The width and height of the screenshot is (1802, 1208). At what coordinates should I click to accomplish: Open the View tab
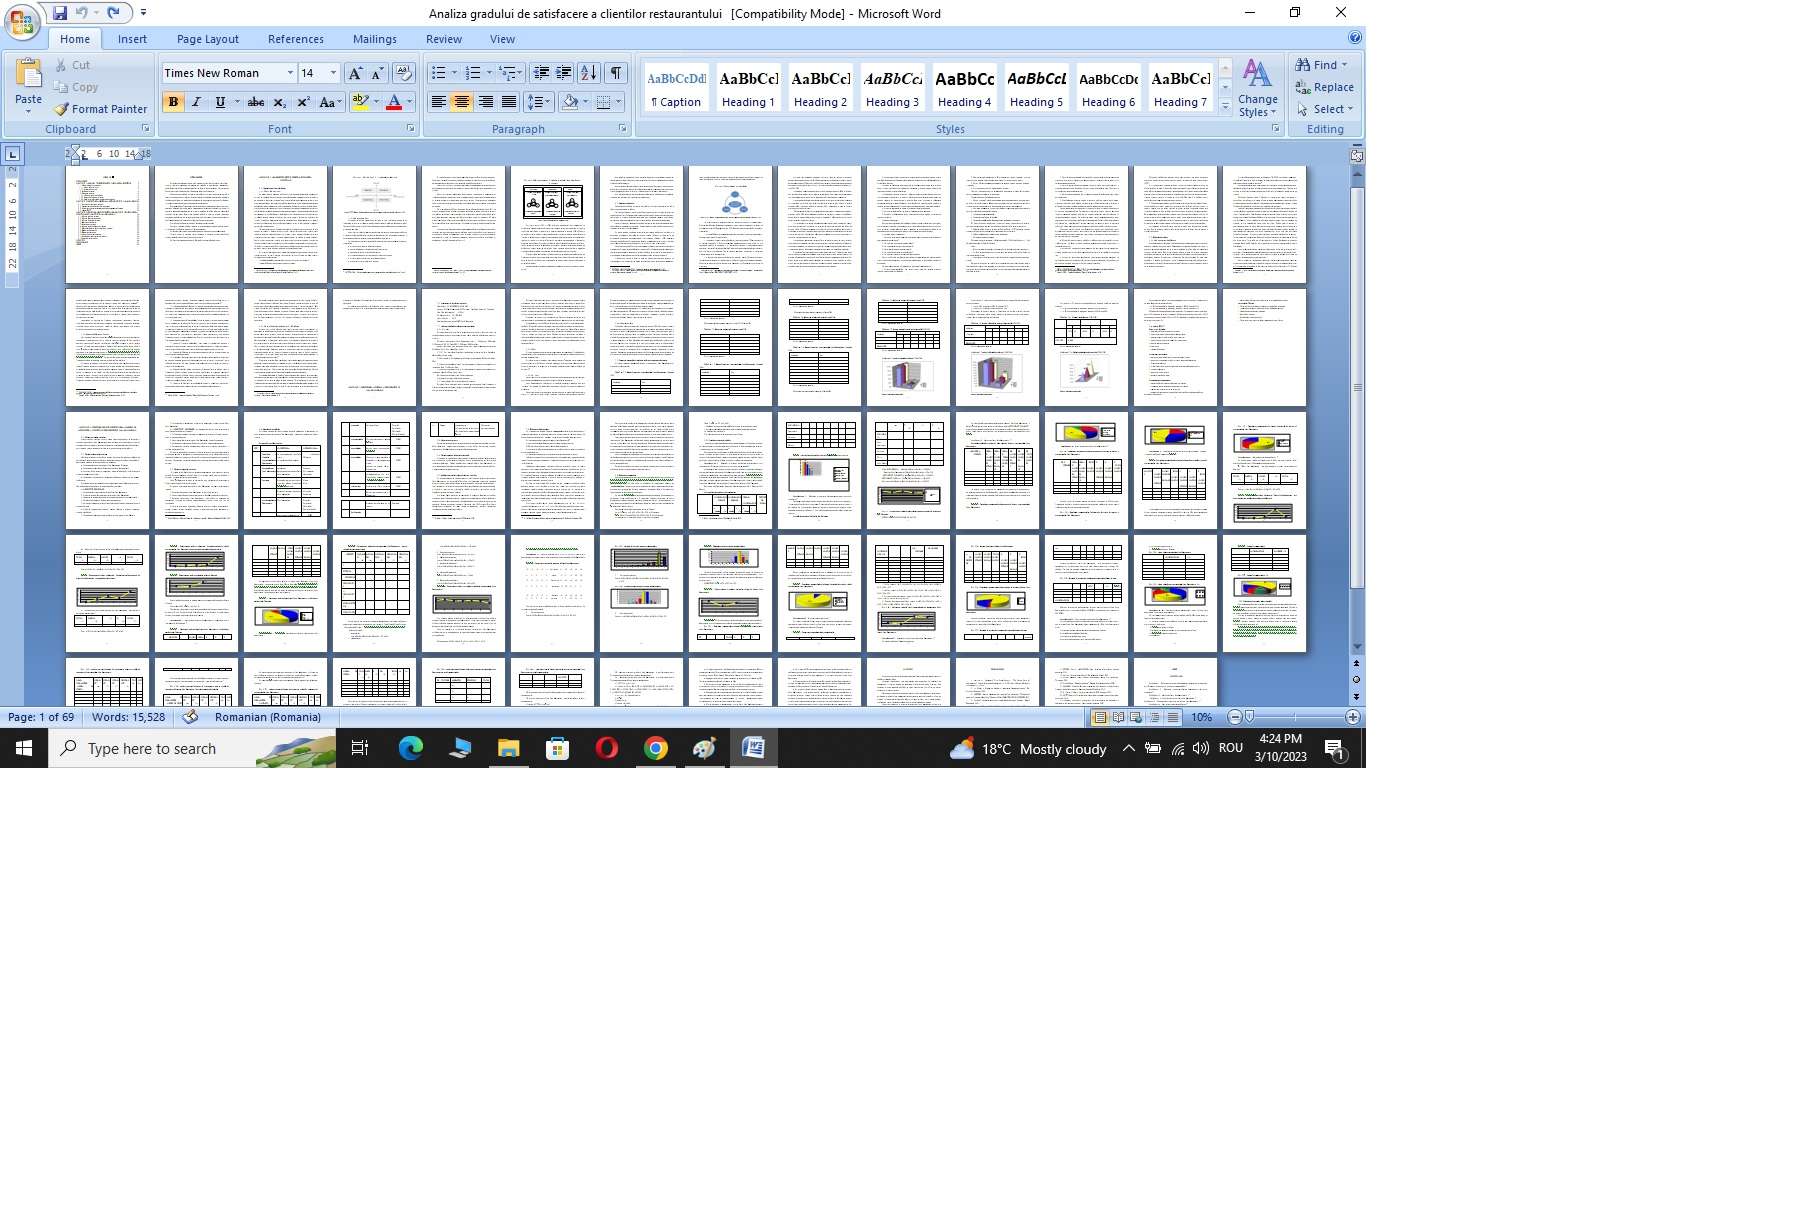(x=502, y=39)
